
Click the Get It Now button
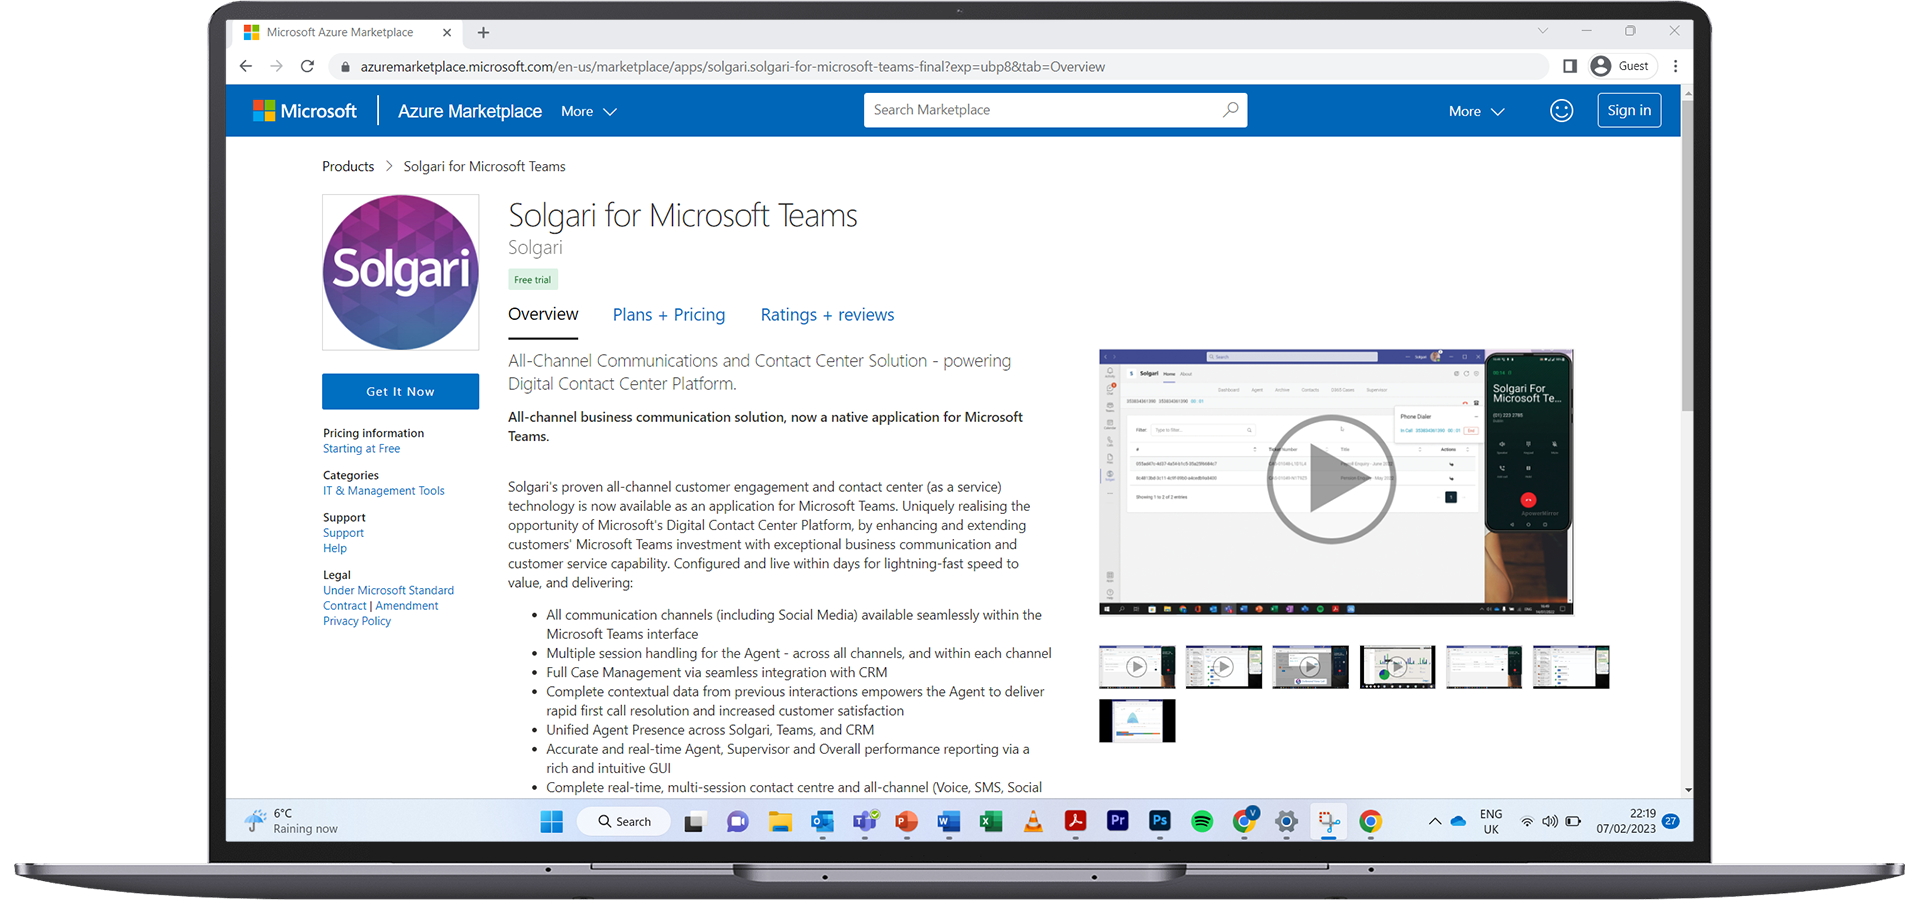click(400, 391)
